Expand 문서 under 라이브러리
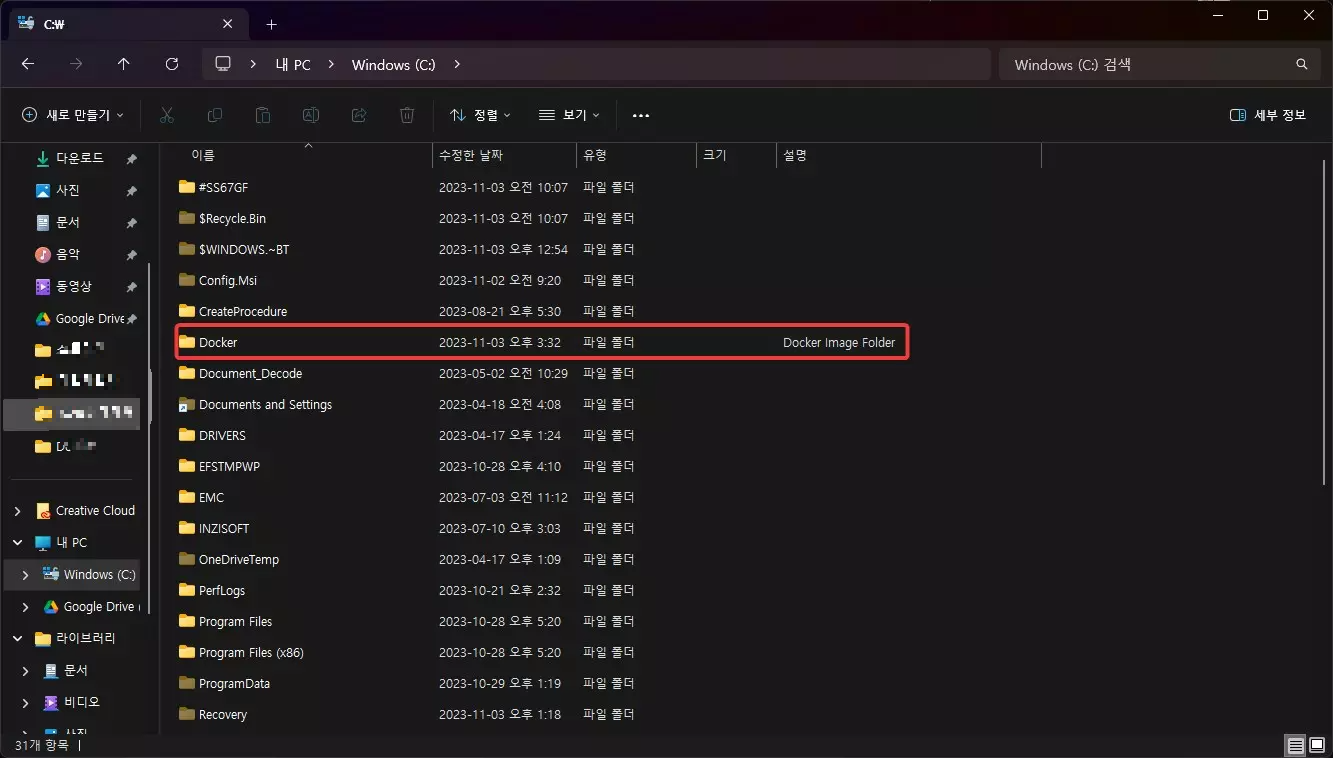The height and width of the screenshot is (758, 1333). [25, 671]
